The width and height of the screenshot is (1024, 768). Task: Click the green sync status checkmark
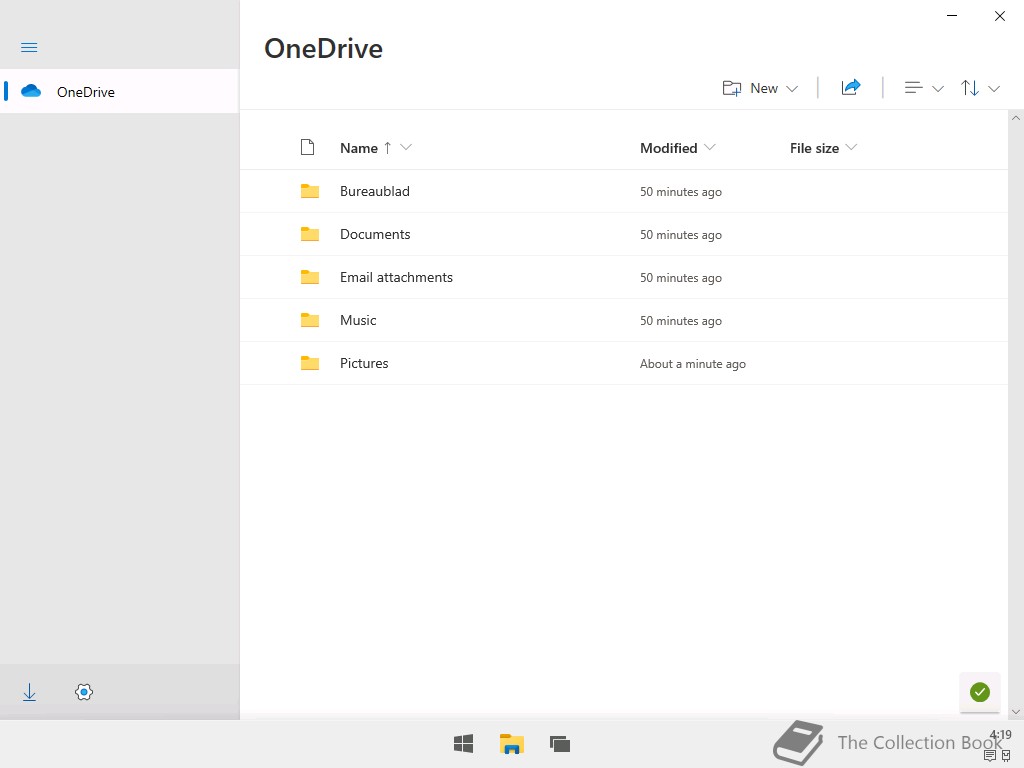click(980, 692)
